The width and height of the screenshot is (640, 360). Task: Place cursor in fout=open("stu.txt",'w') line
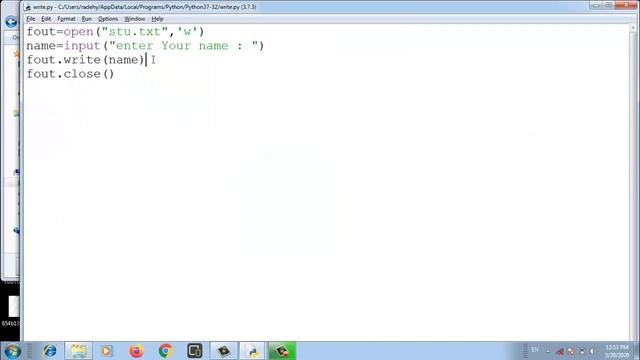pos(115,32)
